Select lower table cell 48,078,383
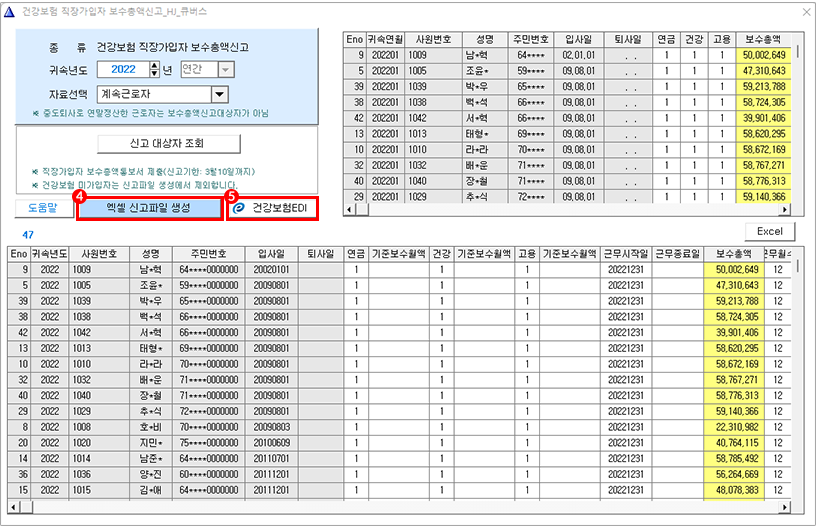The width and height of the screenshot is (816, 528). (x=733, y=490)
